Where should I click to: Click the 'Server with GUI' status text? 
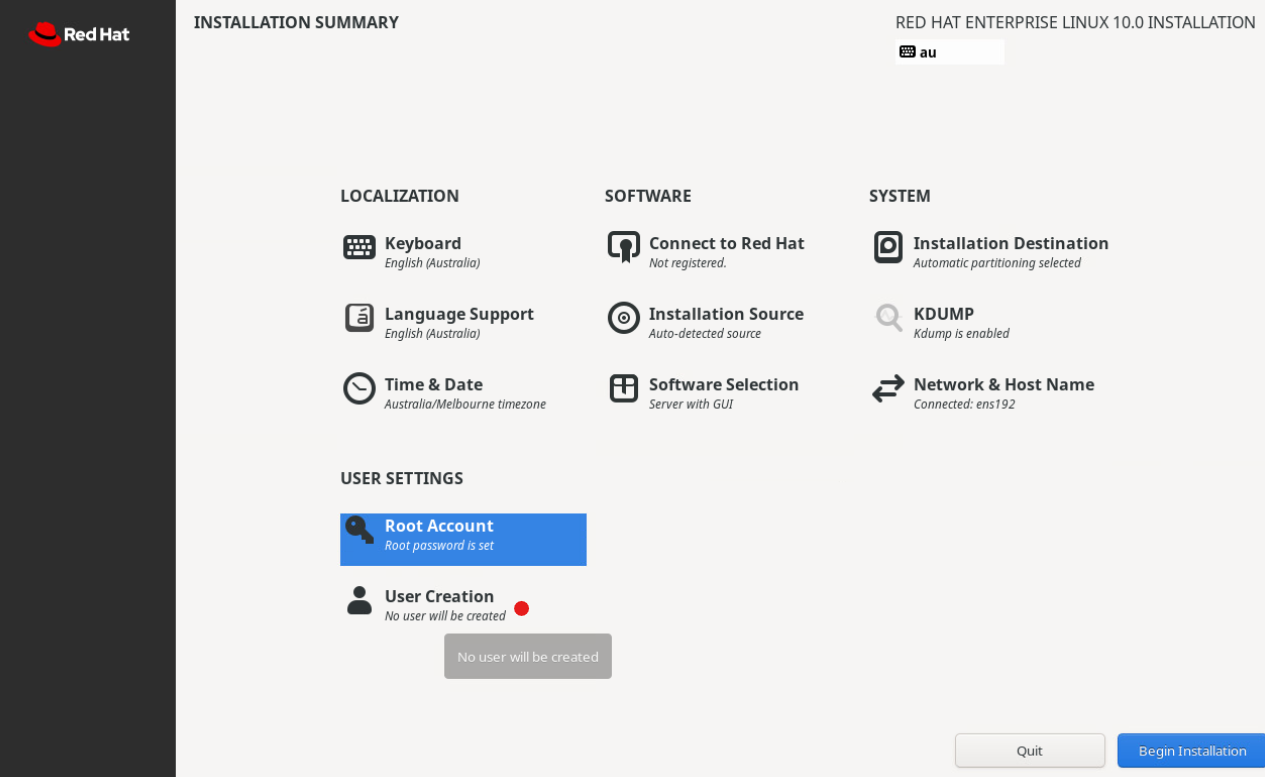click(x=691, y=404)
